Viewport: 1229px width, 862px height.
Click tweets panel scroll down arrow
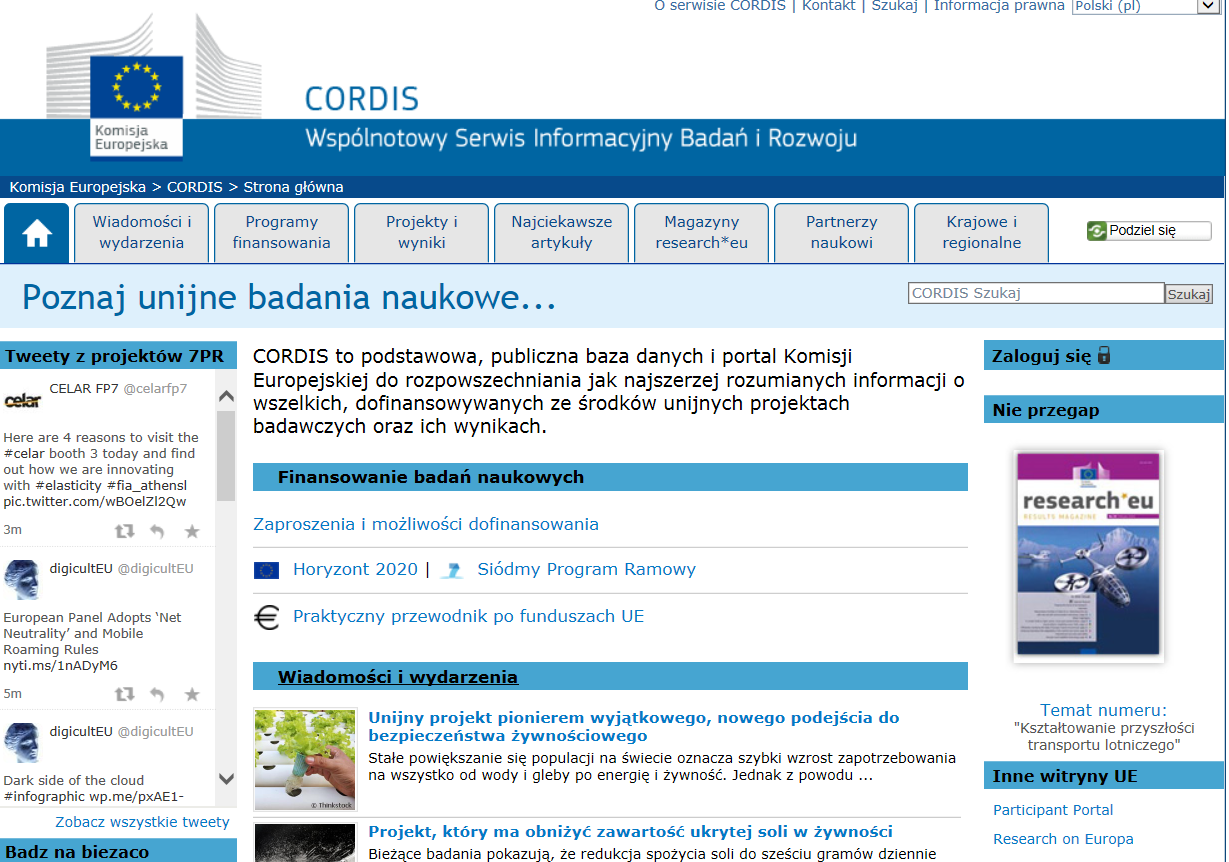(x=226, y=778)
